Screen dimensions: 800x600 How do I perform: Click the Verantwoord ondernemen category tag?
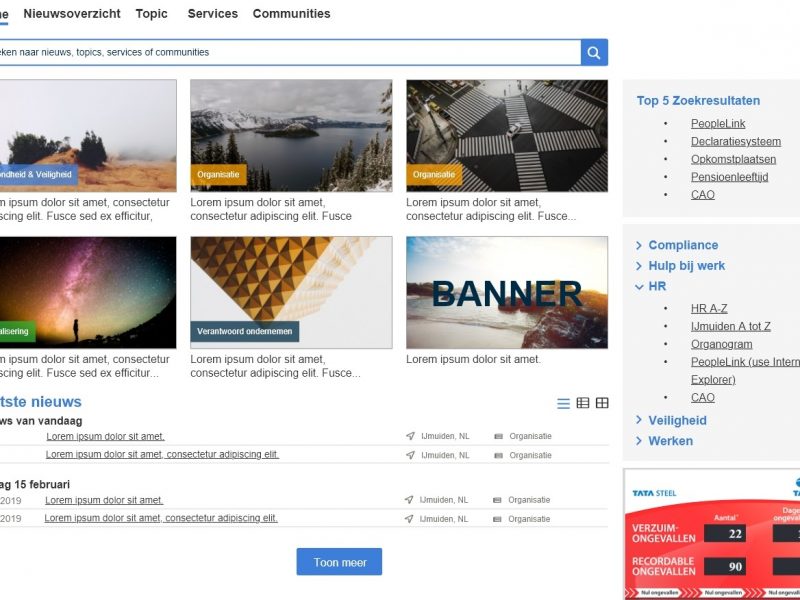tap(245, 331)
